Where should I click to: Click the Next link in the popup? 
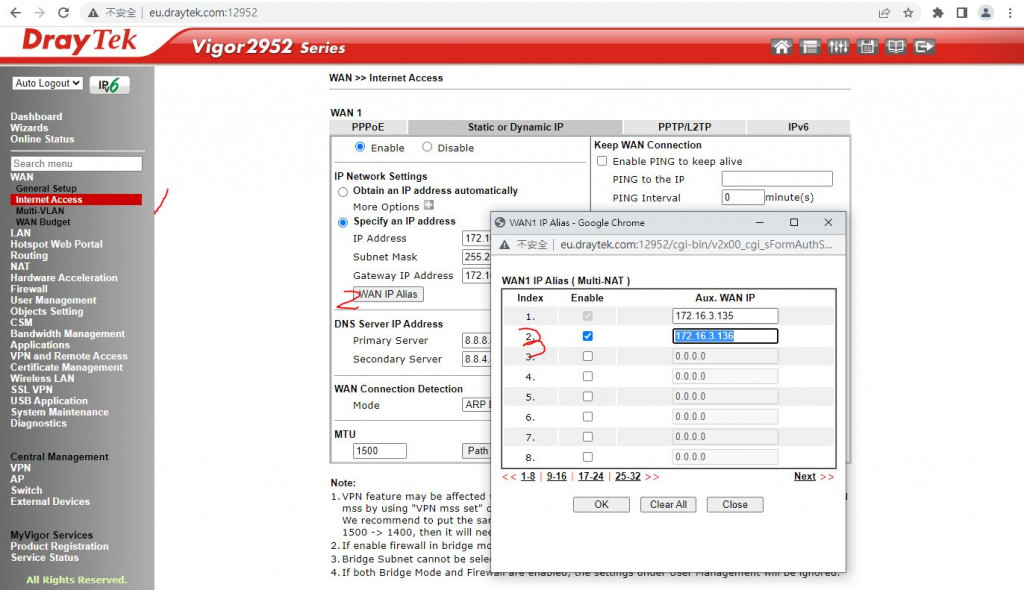805,476
